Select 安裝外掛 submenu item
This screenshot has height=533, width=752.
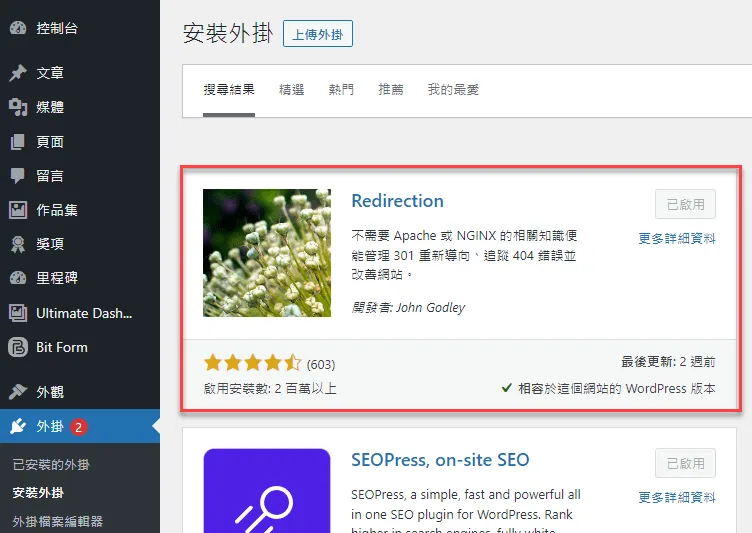(38, 493)
